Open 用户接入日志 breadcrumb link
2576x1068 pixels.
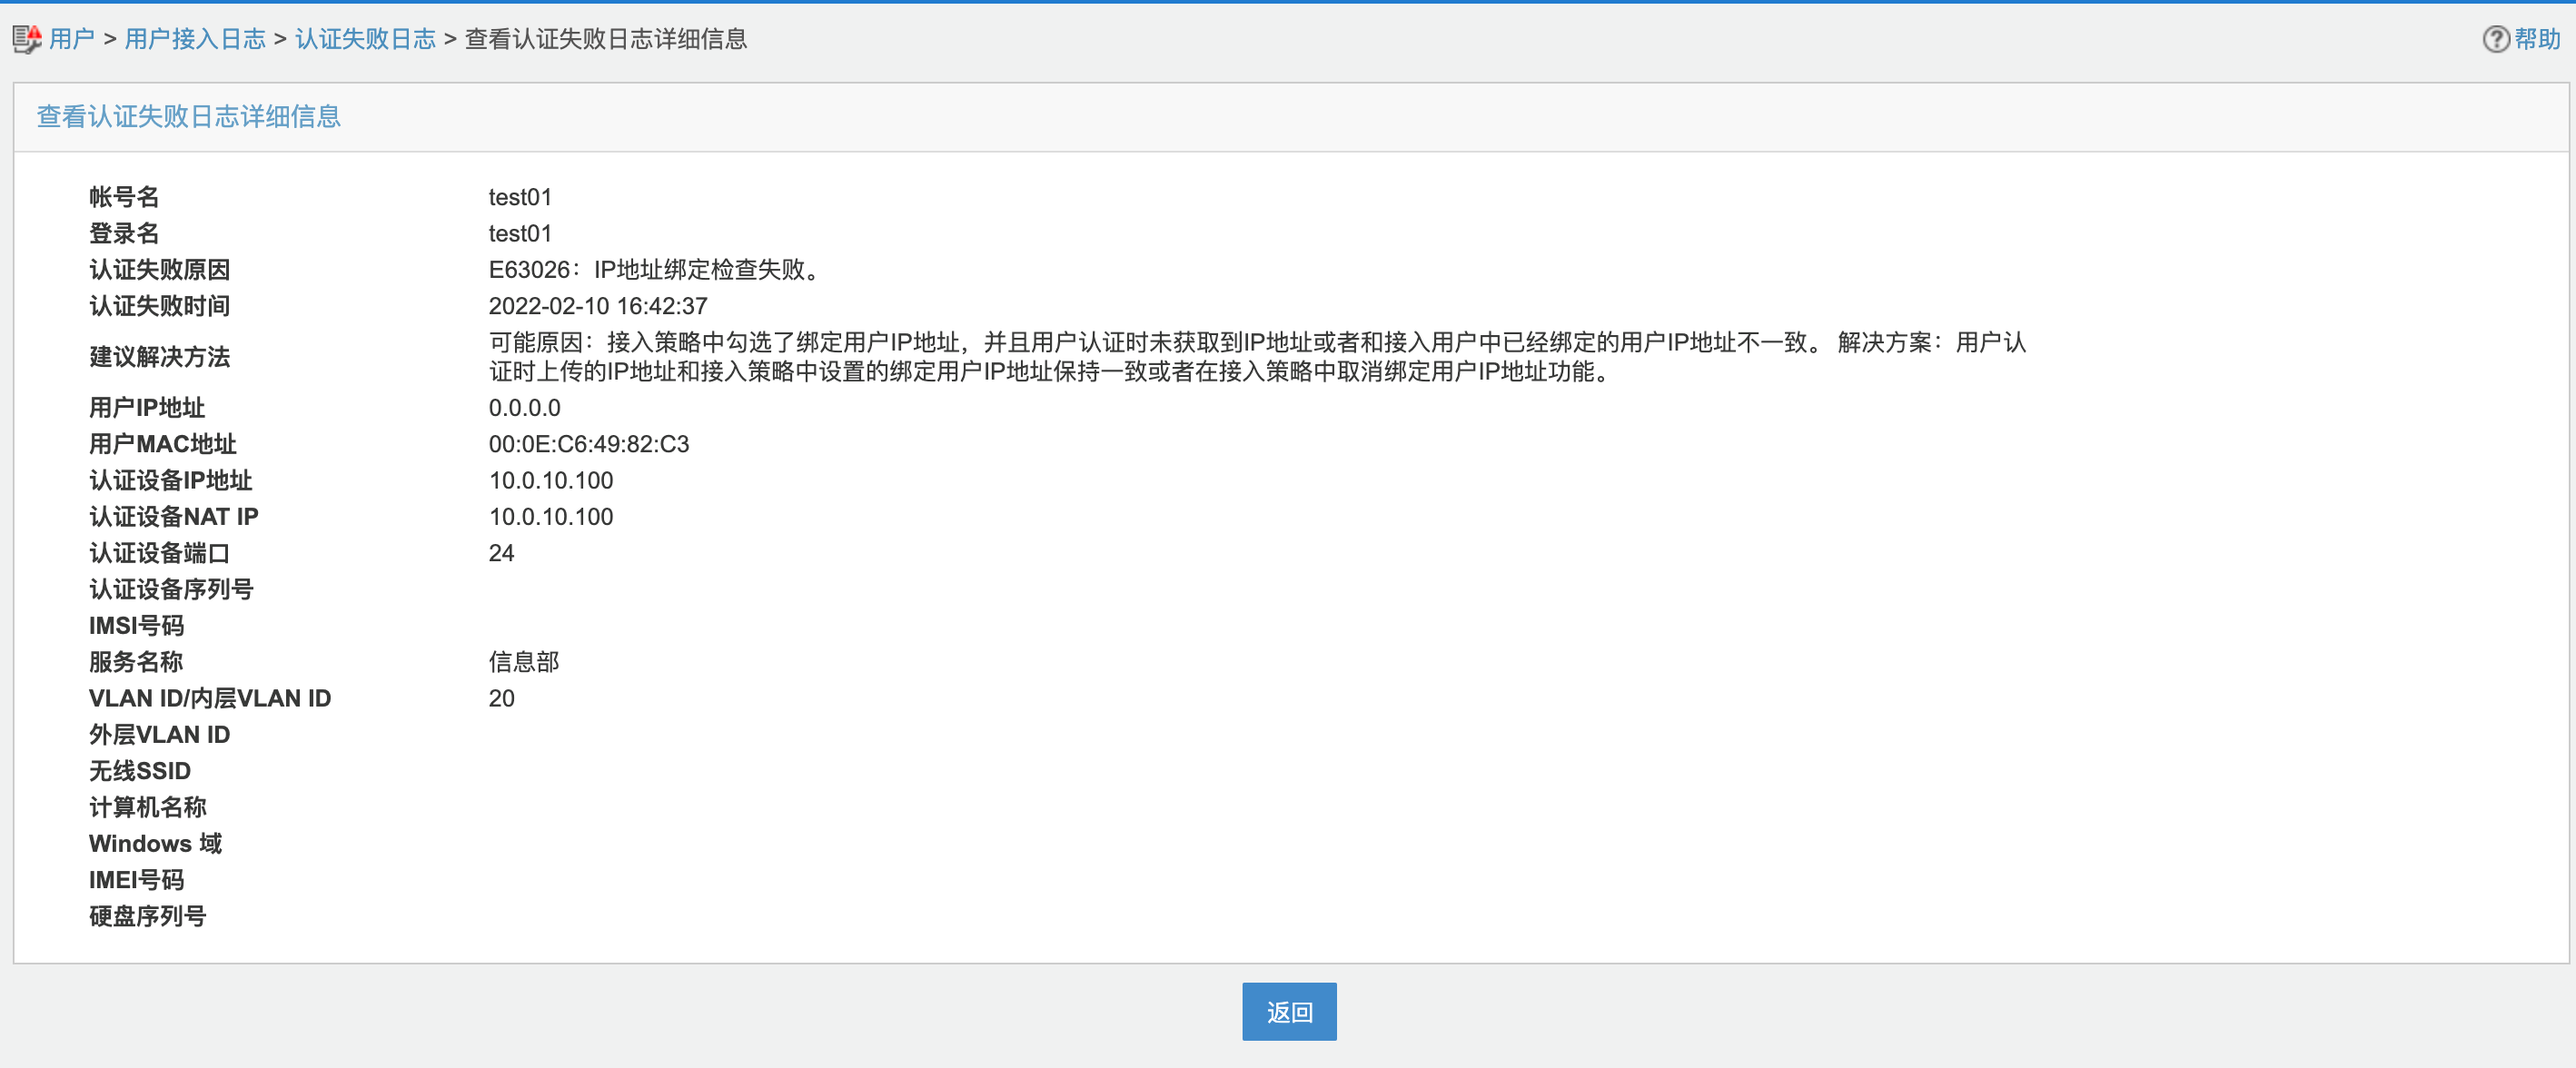point(195,39)
